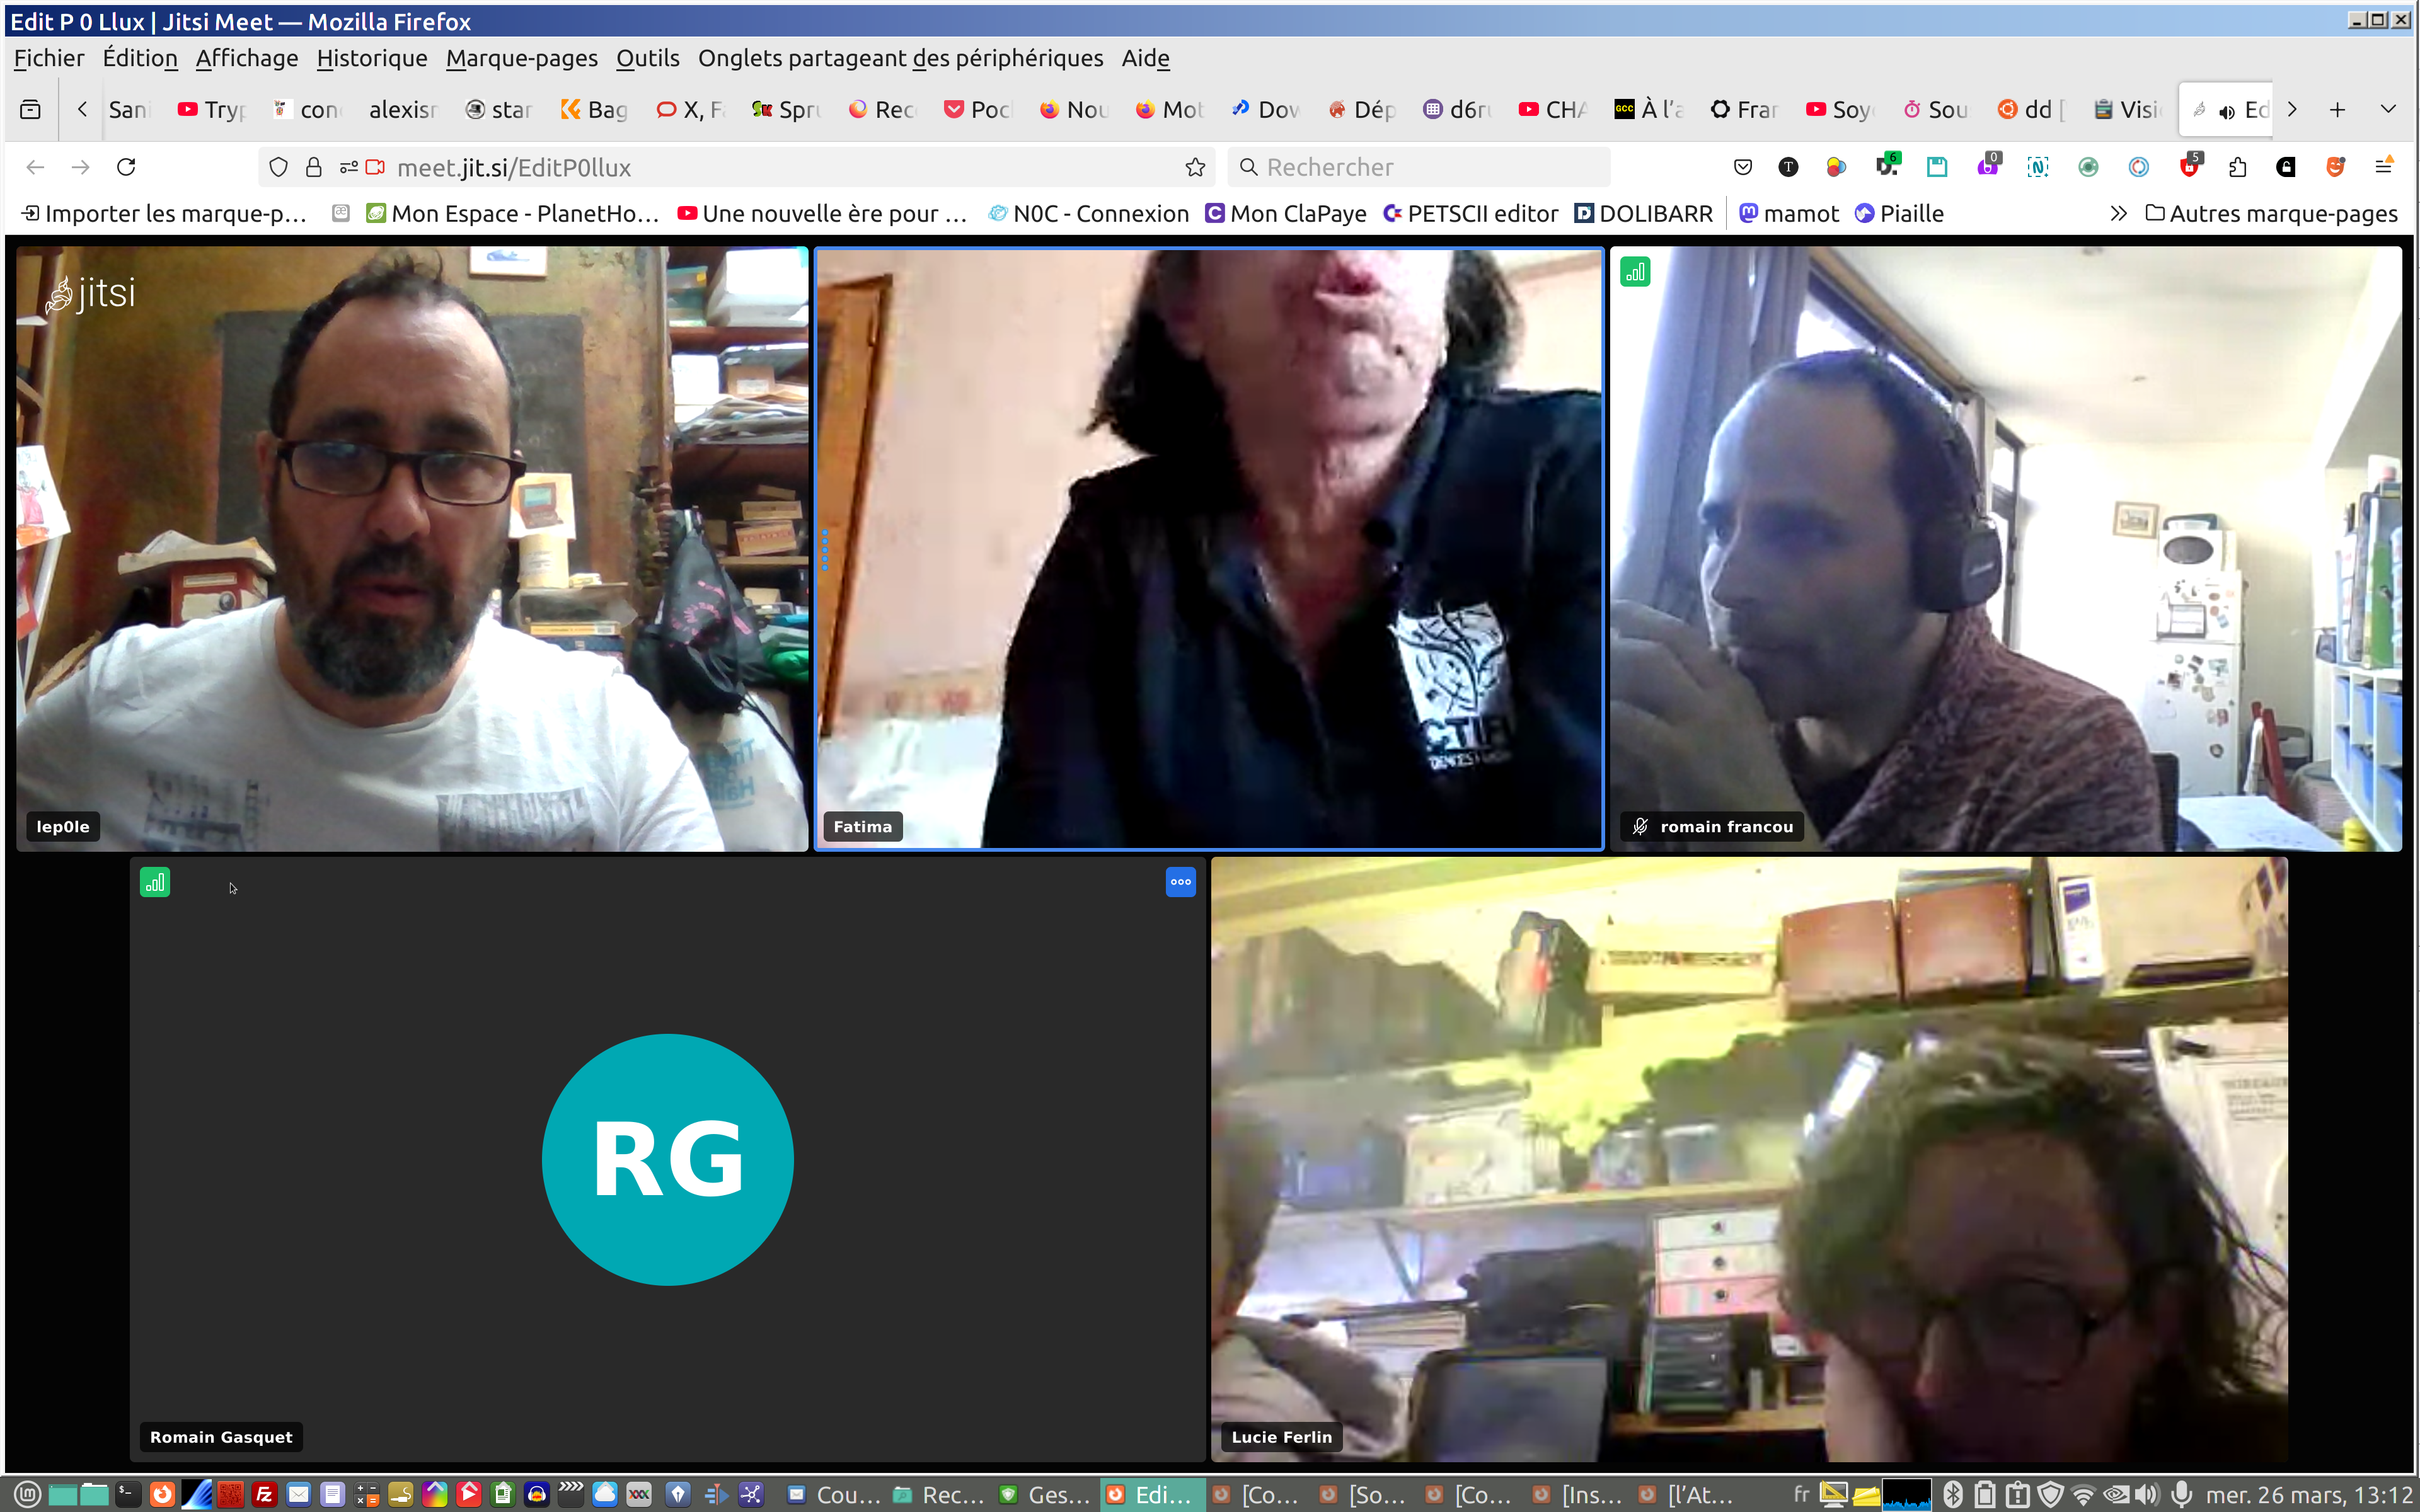Click the Pocket save icon in toolbar
The height and width of the screenshot is (1512, 2420).
pos(1743,167)
